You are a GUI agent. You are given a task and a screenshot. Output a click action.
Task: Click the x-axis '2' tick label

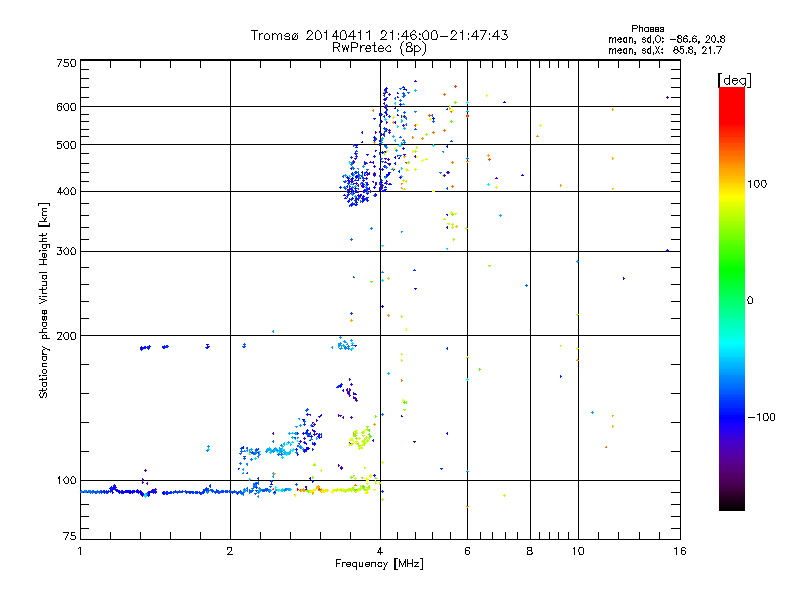230,551
